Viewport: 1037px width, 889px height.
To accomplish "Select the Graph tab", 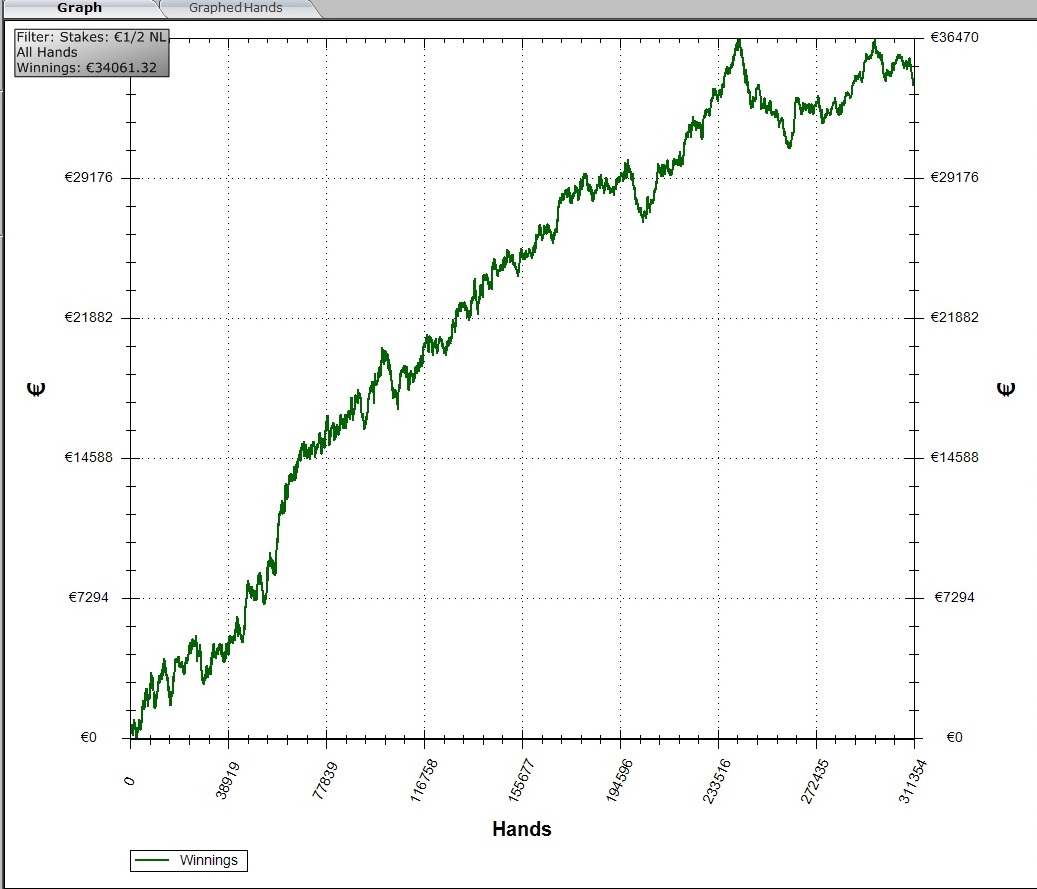I will tap(79, 8).
